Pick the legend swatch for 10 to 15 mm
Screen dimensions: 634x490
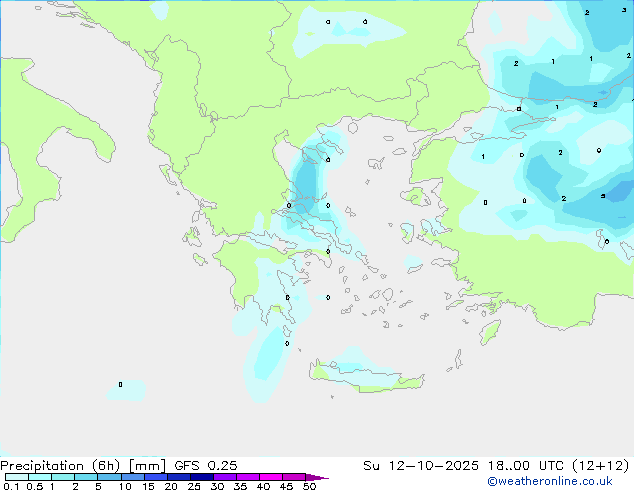(x=132, y=477)
